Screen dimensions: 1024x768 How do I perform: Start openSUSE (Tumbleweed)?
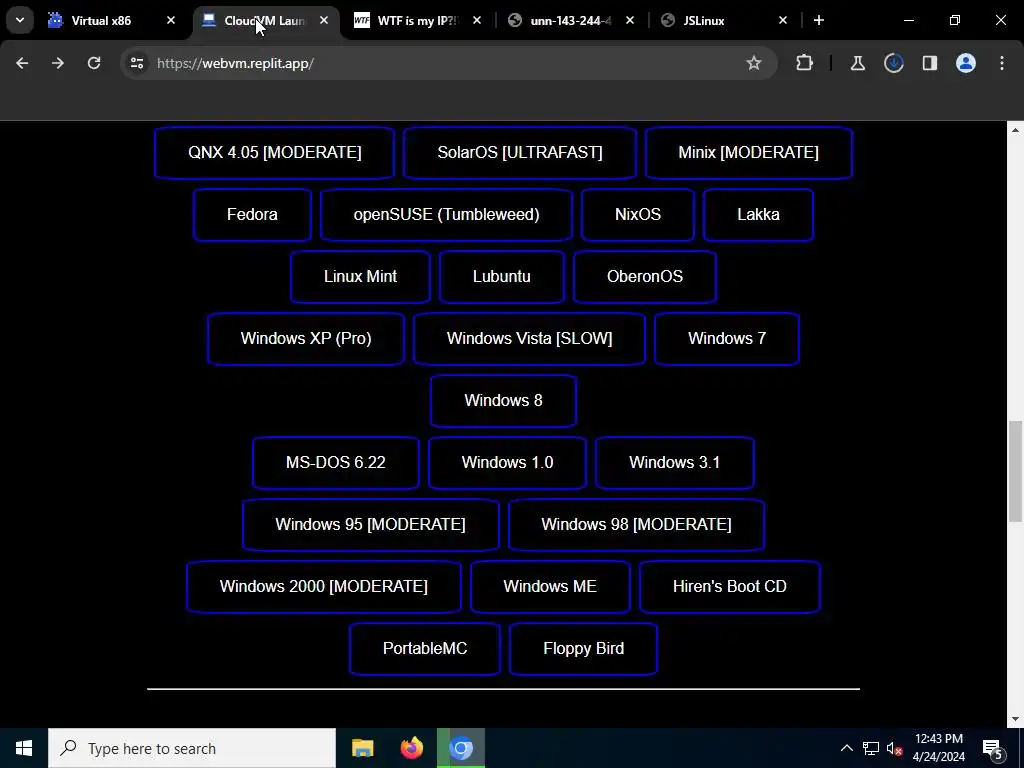[x=447, y=215]
